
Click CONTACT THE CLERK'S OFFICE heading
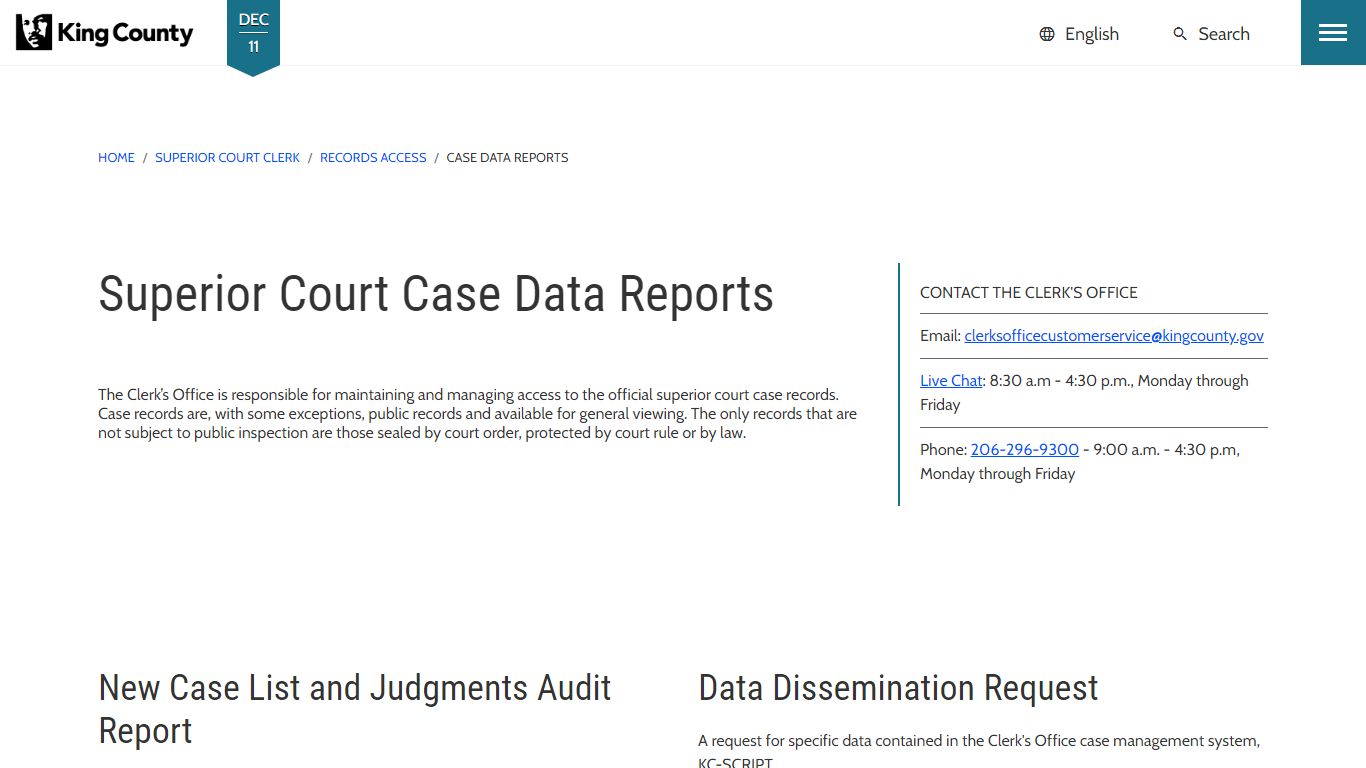click(x=1029, y=293)
